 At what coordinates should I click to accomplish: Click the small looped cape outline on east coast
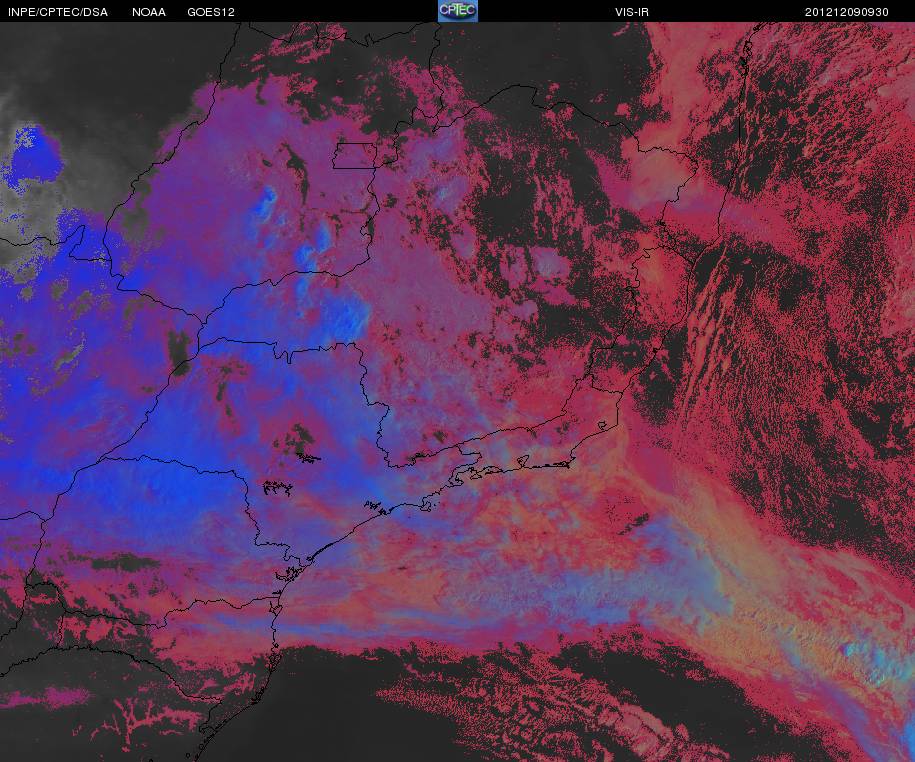click(x=602, y=425)
